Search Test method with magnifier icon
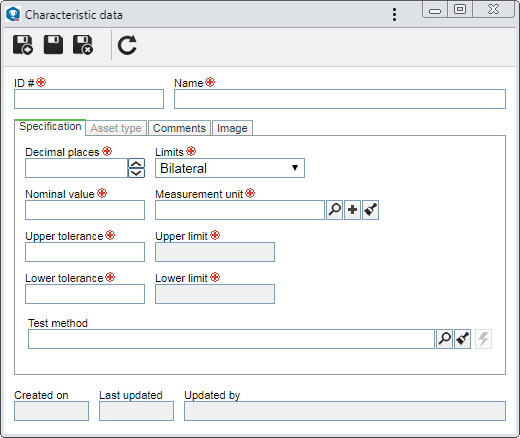The width and height of the screenshot is (520, 438). [x=444, y=339]
